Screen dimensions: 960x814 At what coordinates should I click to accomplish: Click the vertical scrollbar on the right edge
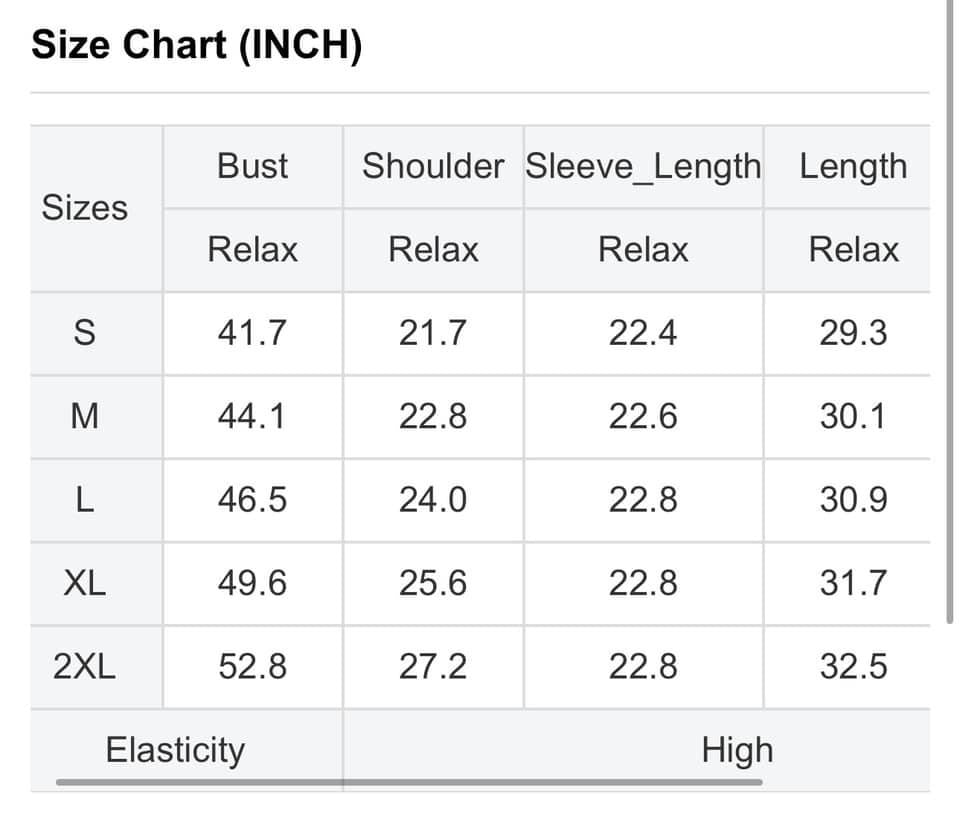[x=950, y=310]
